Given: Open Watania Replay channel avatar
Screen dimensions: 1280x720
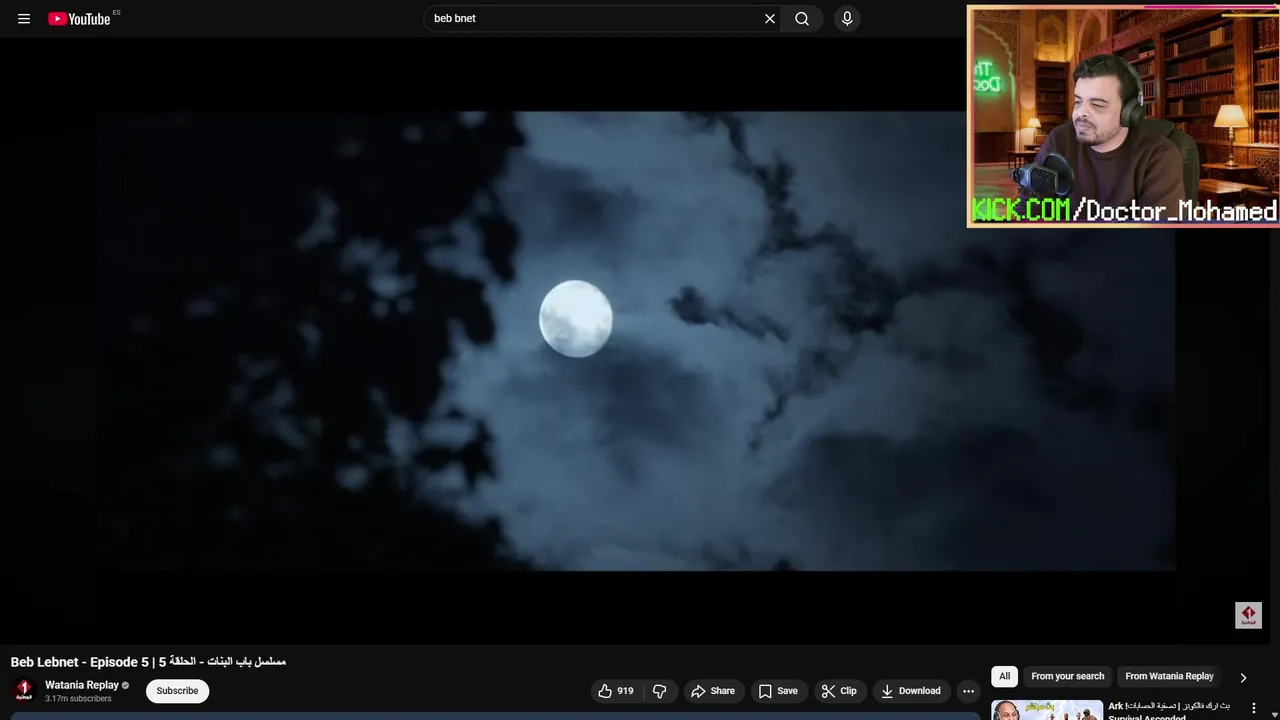Looking at the screenshot, I should 23,691.
